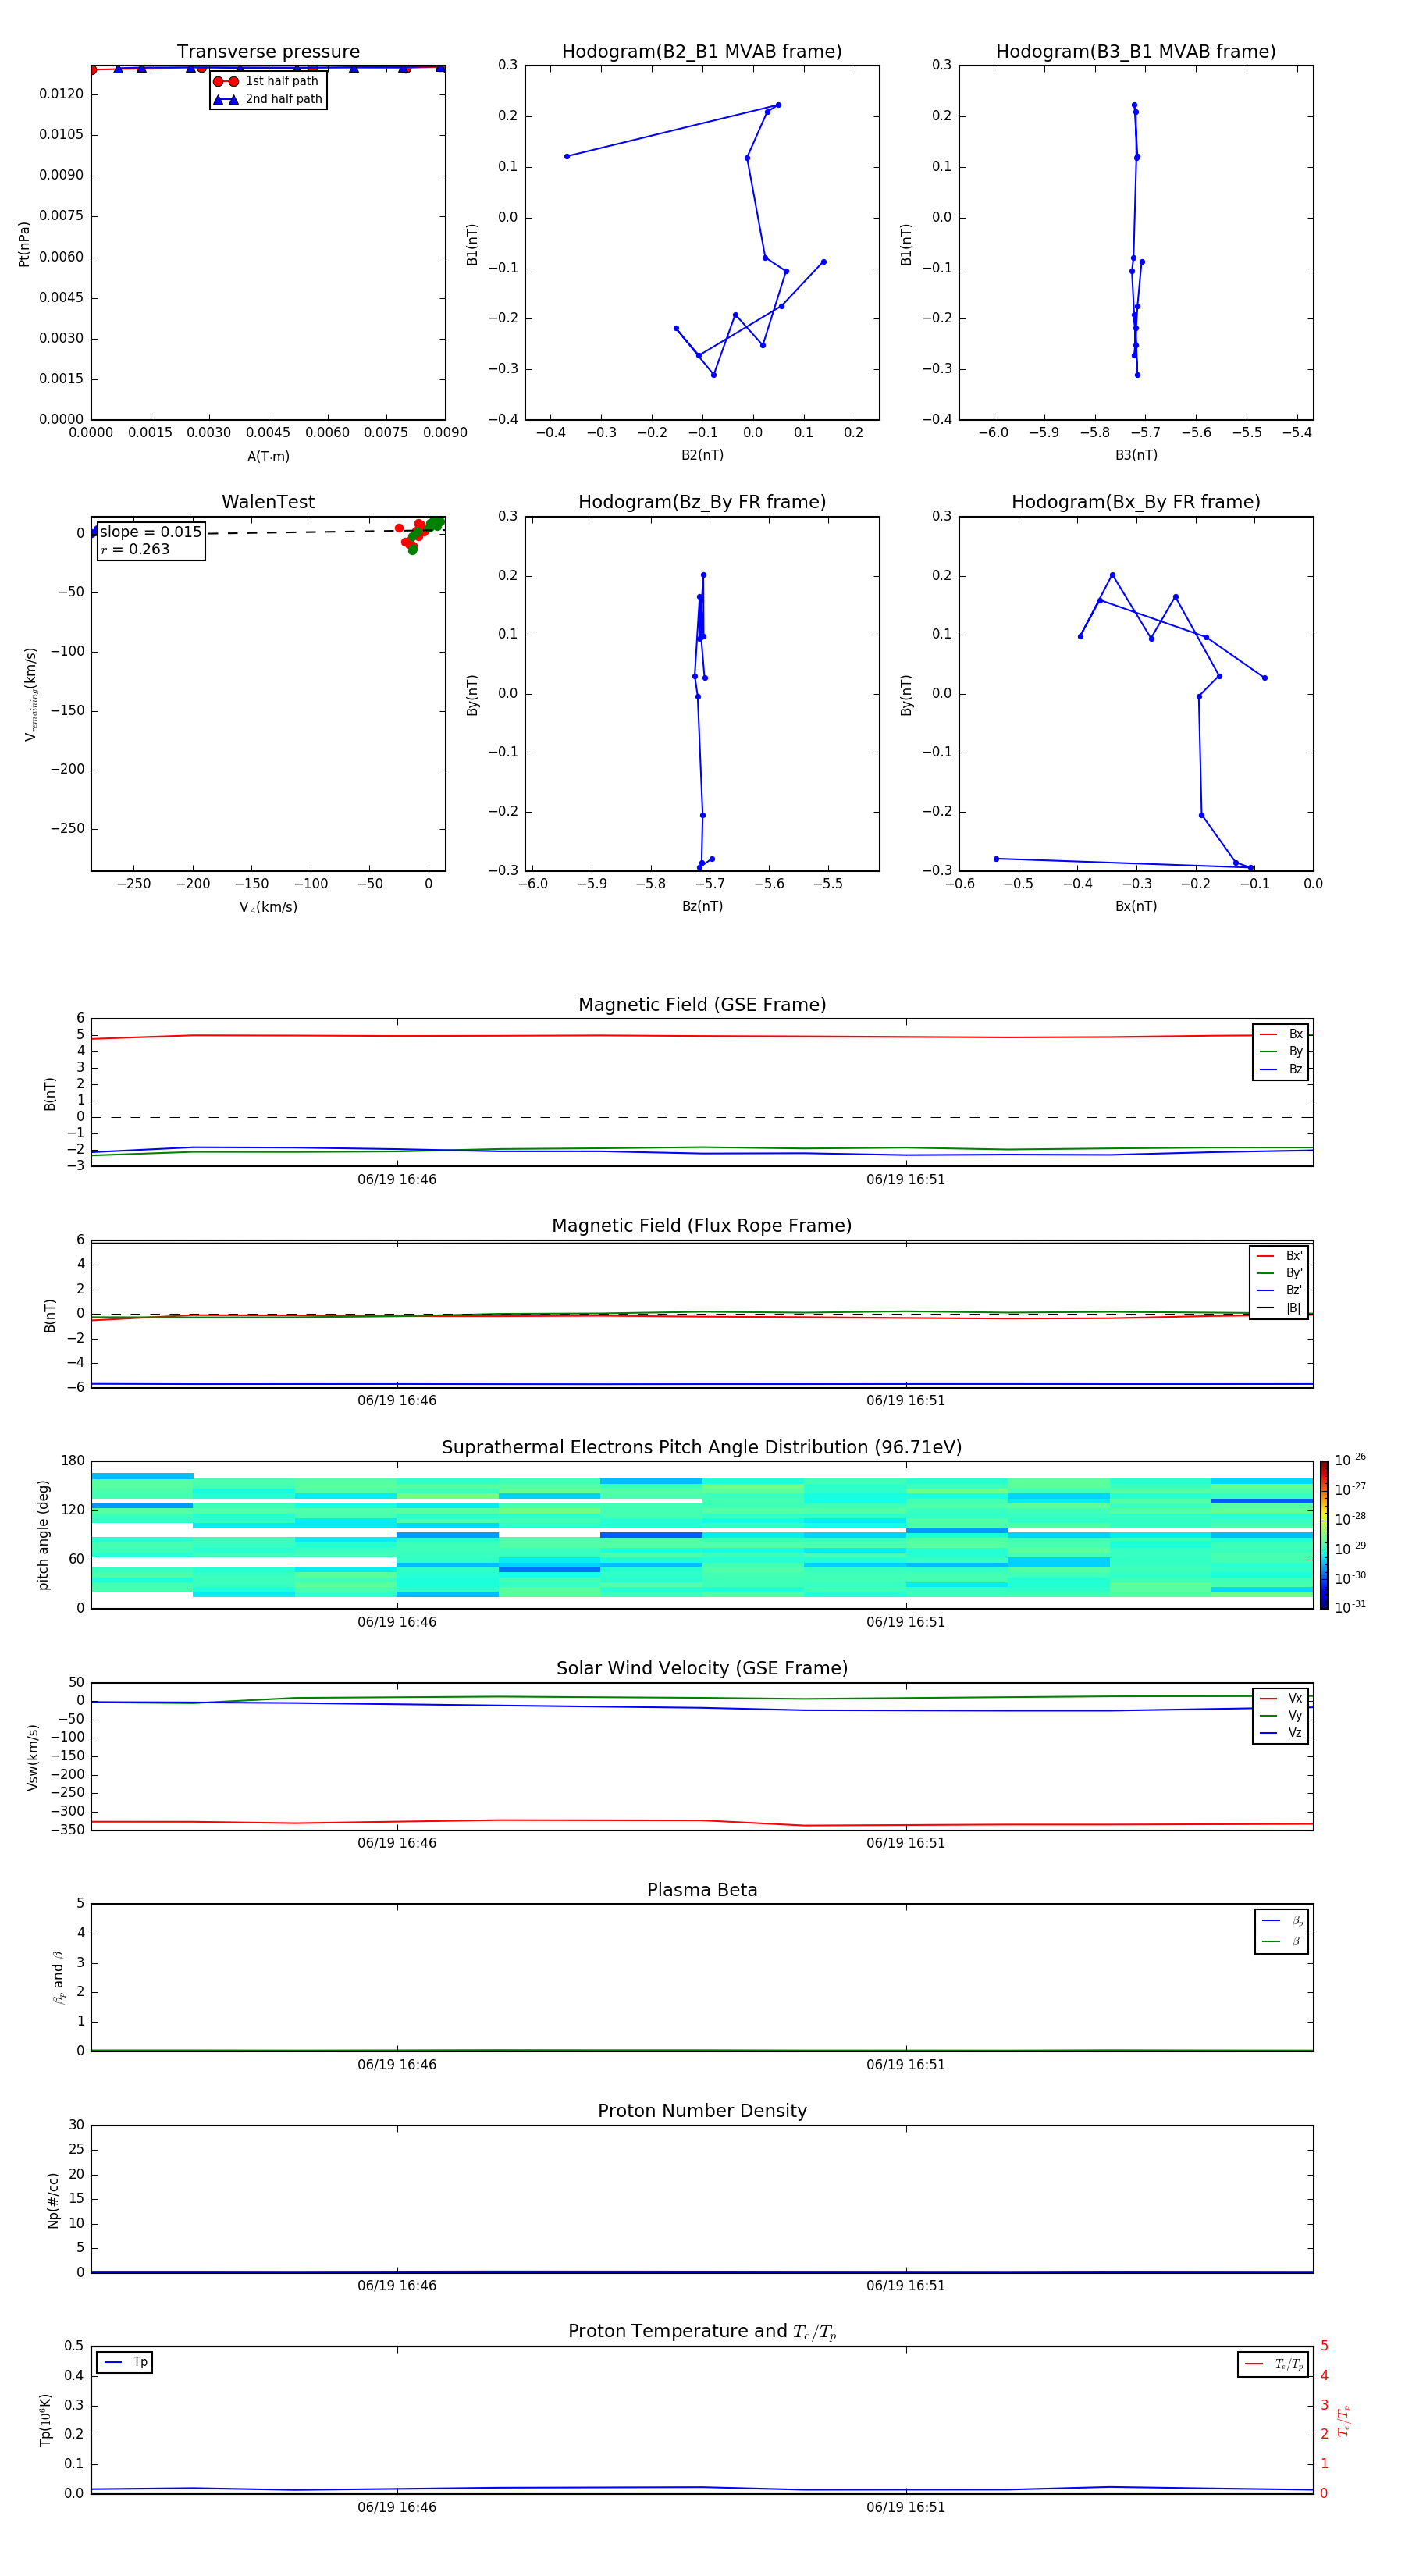Click 'Np(#/cc)' y-axis label
1405x2576 pixels.
click(x=53, y=2200)
